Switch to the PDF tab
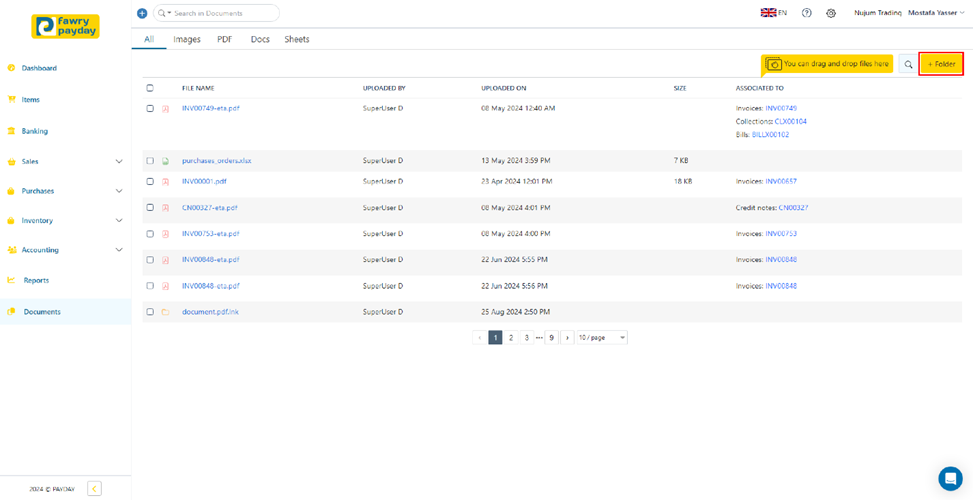 (x=224, y=39)
